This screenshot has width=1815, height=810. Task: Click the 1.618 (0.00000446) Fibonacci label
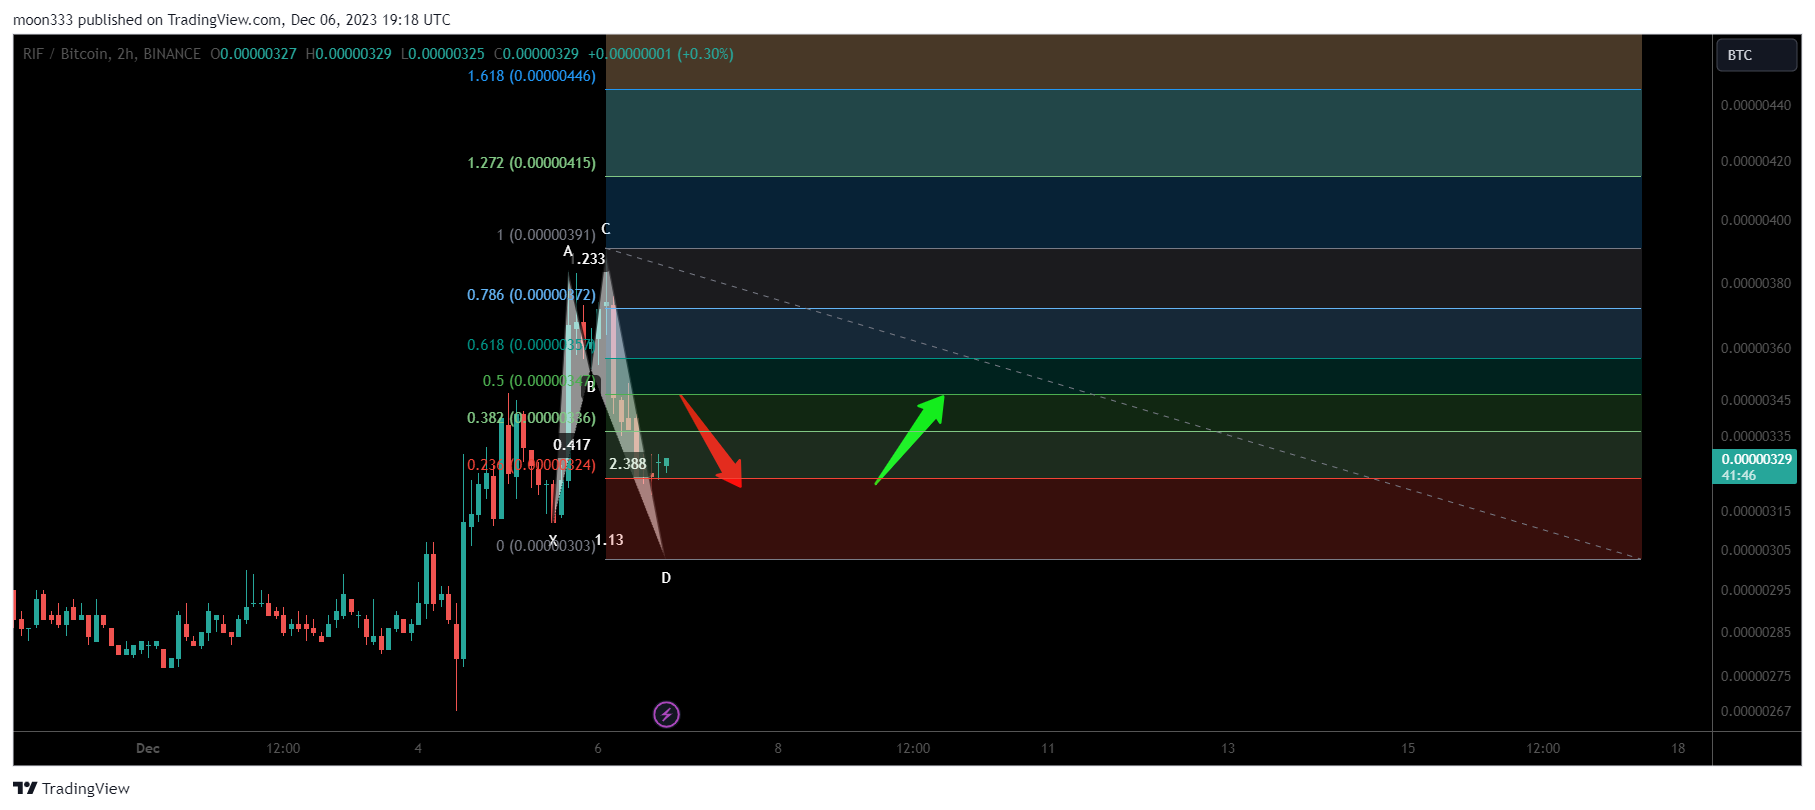531,76
